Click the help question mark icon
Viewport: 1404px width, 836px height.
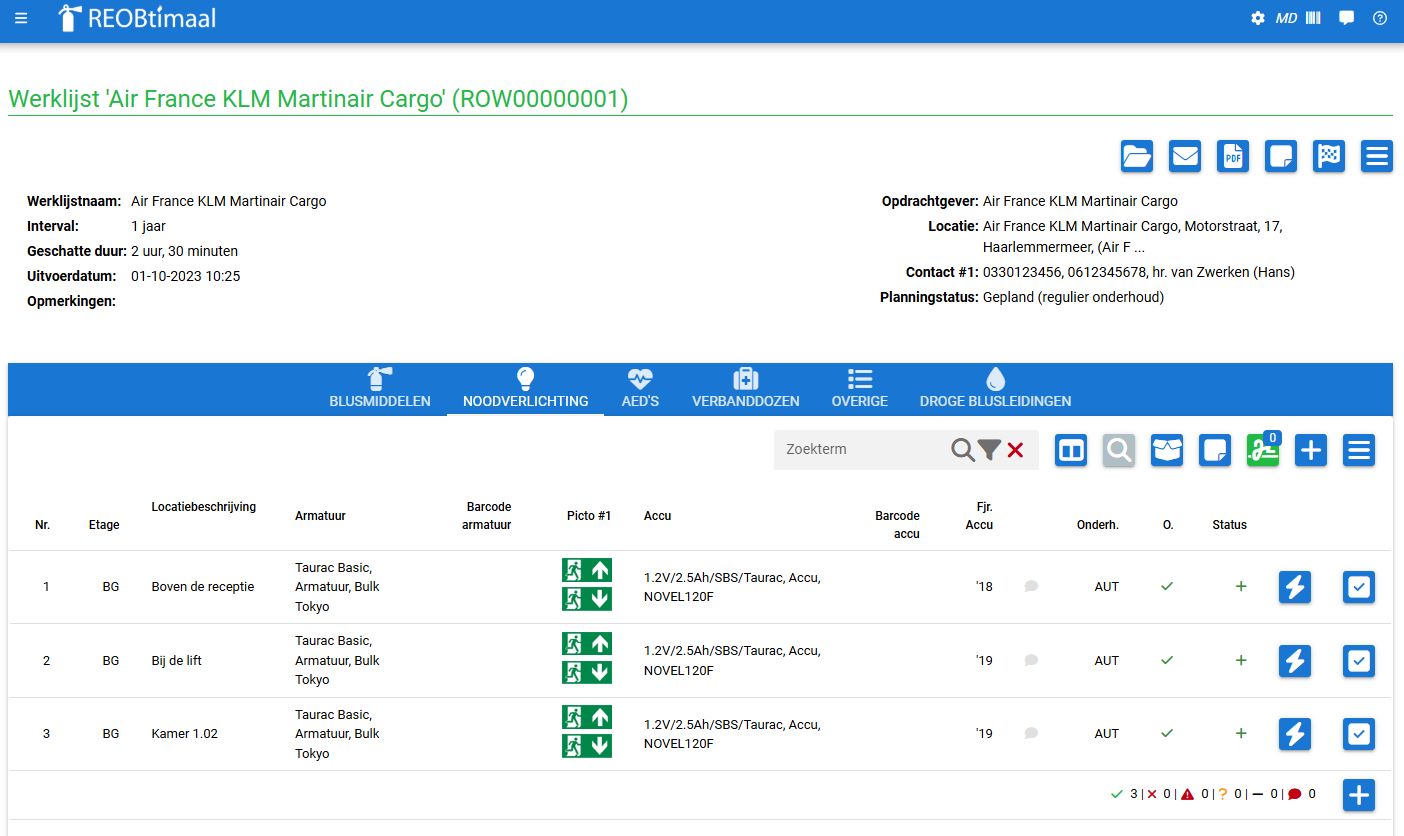pos(1380,18)
